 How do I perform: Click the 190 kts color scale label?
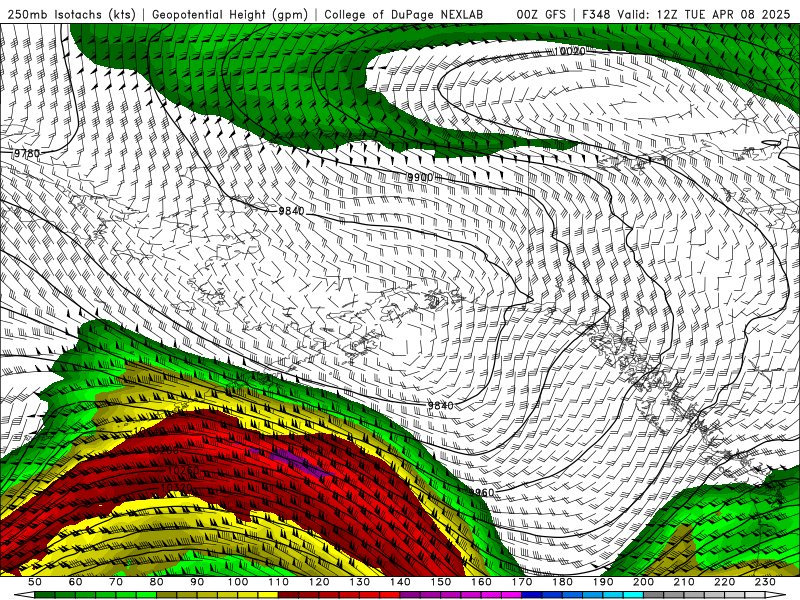pyautogui.click(x=603, y=582)
